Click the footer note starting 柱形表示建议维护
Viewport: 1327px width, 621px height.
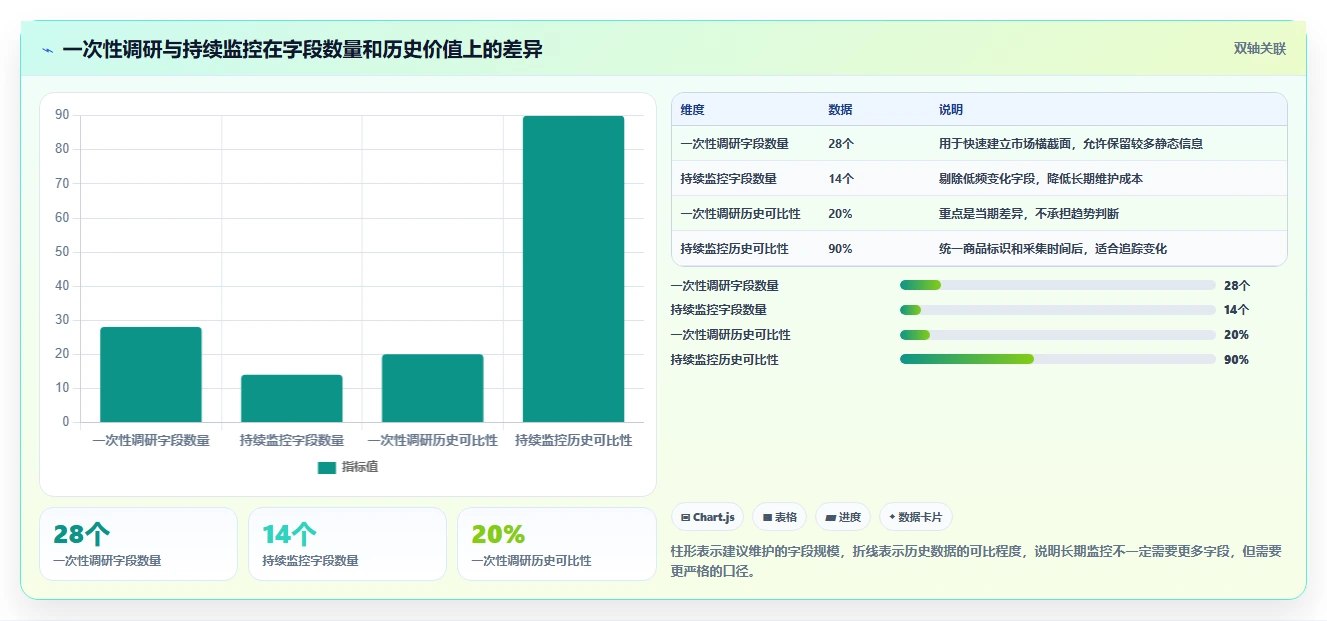tap(976, 561)
